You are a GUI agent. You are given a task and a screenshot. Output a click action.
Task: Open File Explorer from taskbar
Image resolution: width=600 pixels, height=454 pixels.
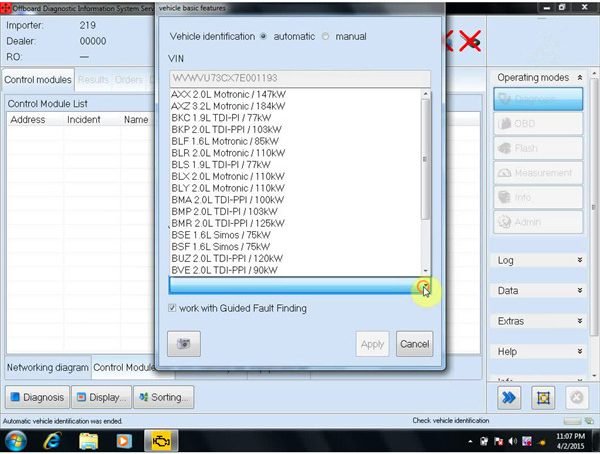pos(88,441)
